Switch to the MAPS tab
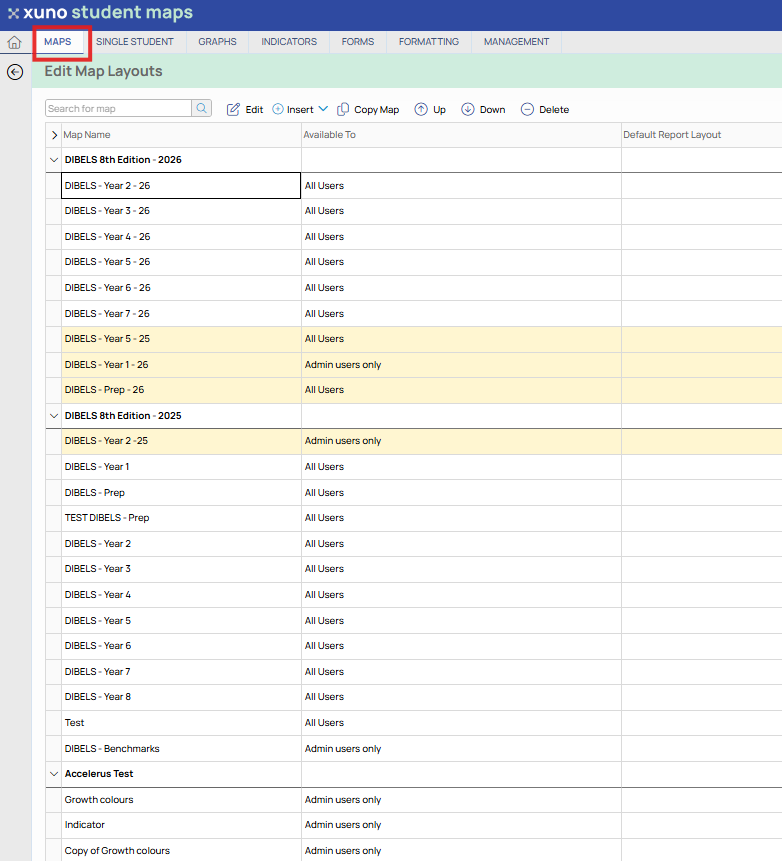Screen dimensions: 782x861 58,42
